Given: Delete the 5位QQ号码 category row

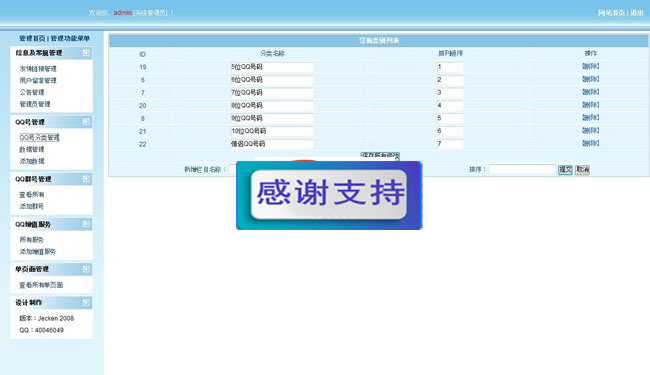Looking at the screenshot, I should tap(590, 66).
